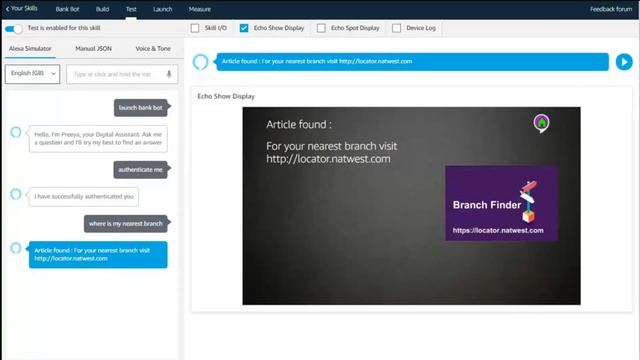Switch to the Launch tab
Viewport: 640px width, 360px height.
coord(162,9)
